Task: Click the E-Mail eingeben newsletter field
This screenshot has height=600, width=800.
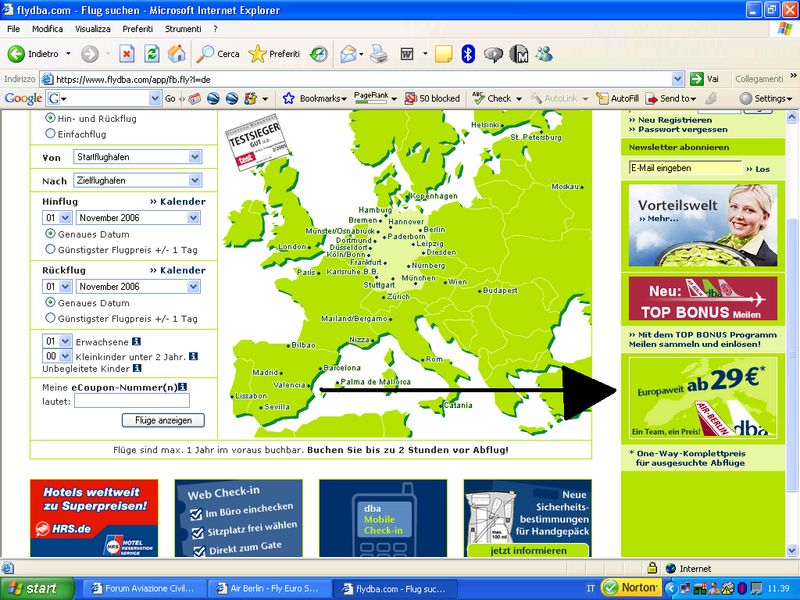Action: click(686, 168)
